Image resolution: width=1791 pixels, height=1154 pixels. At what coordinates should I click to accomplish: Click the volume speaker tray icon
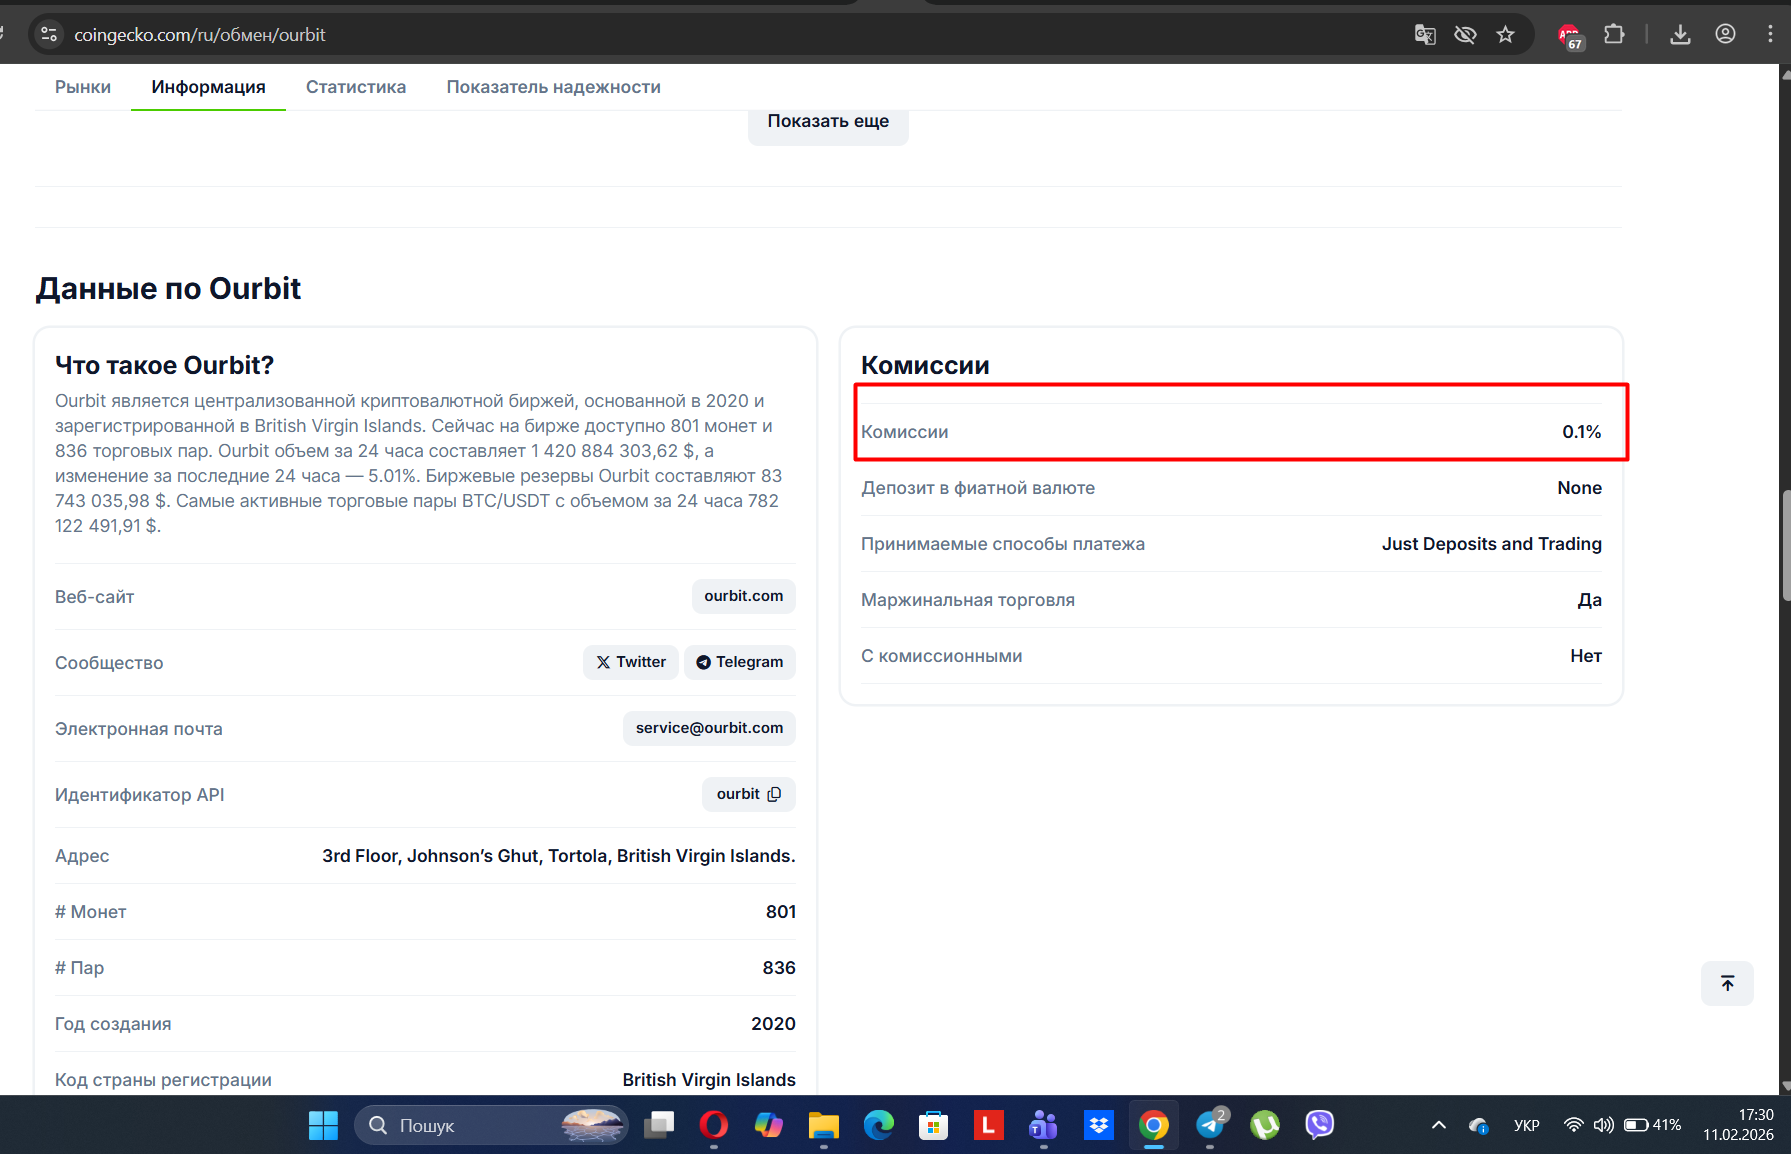click(x=1603, y=1125)
